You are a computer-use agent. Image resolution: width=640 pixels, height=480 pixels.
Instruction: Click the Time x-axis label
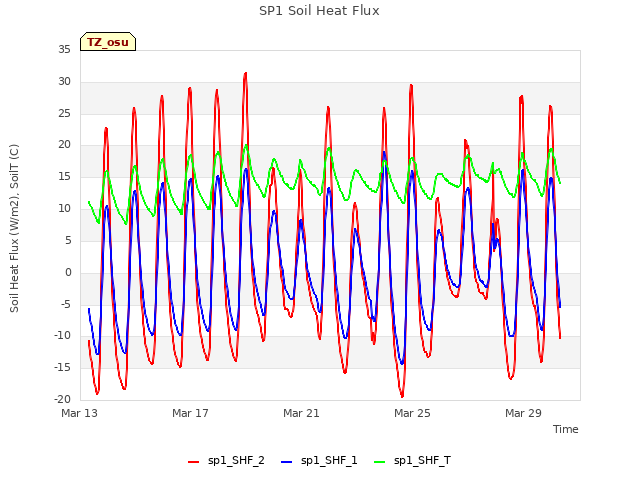[x=565, y=429]
